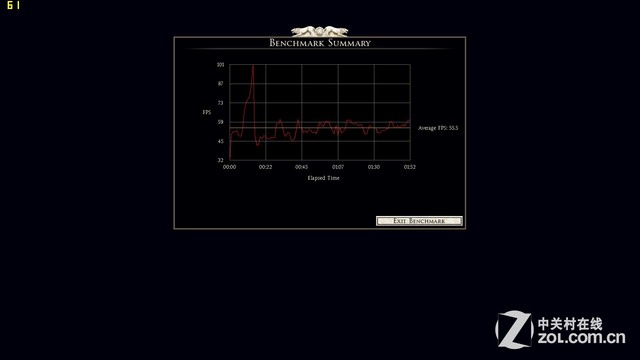640x360 pixels.
Task: Click the 01:07 time label
Action: point(338,167)
